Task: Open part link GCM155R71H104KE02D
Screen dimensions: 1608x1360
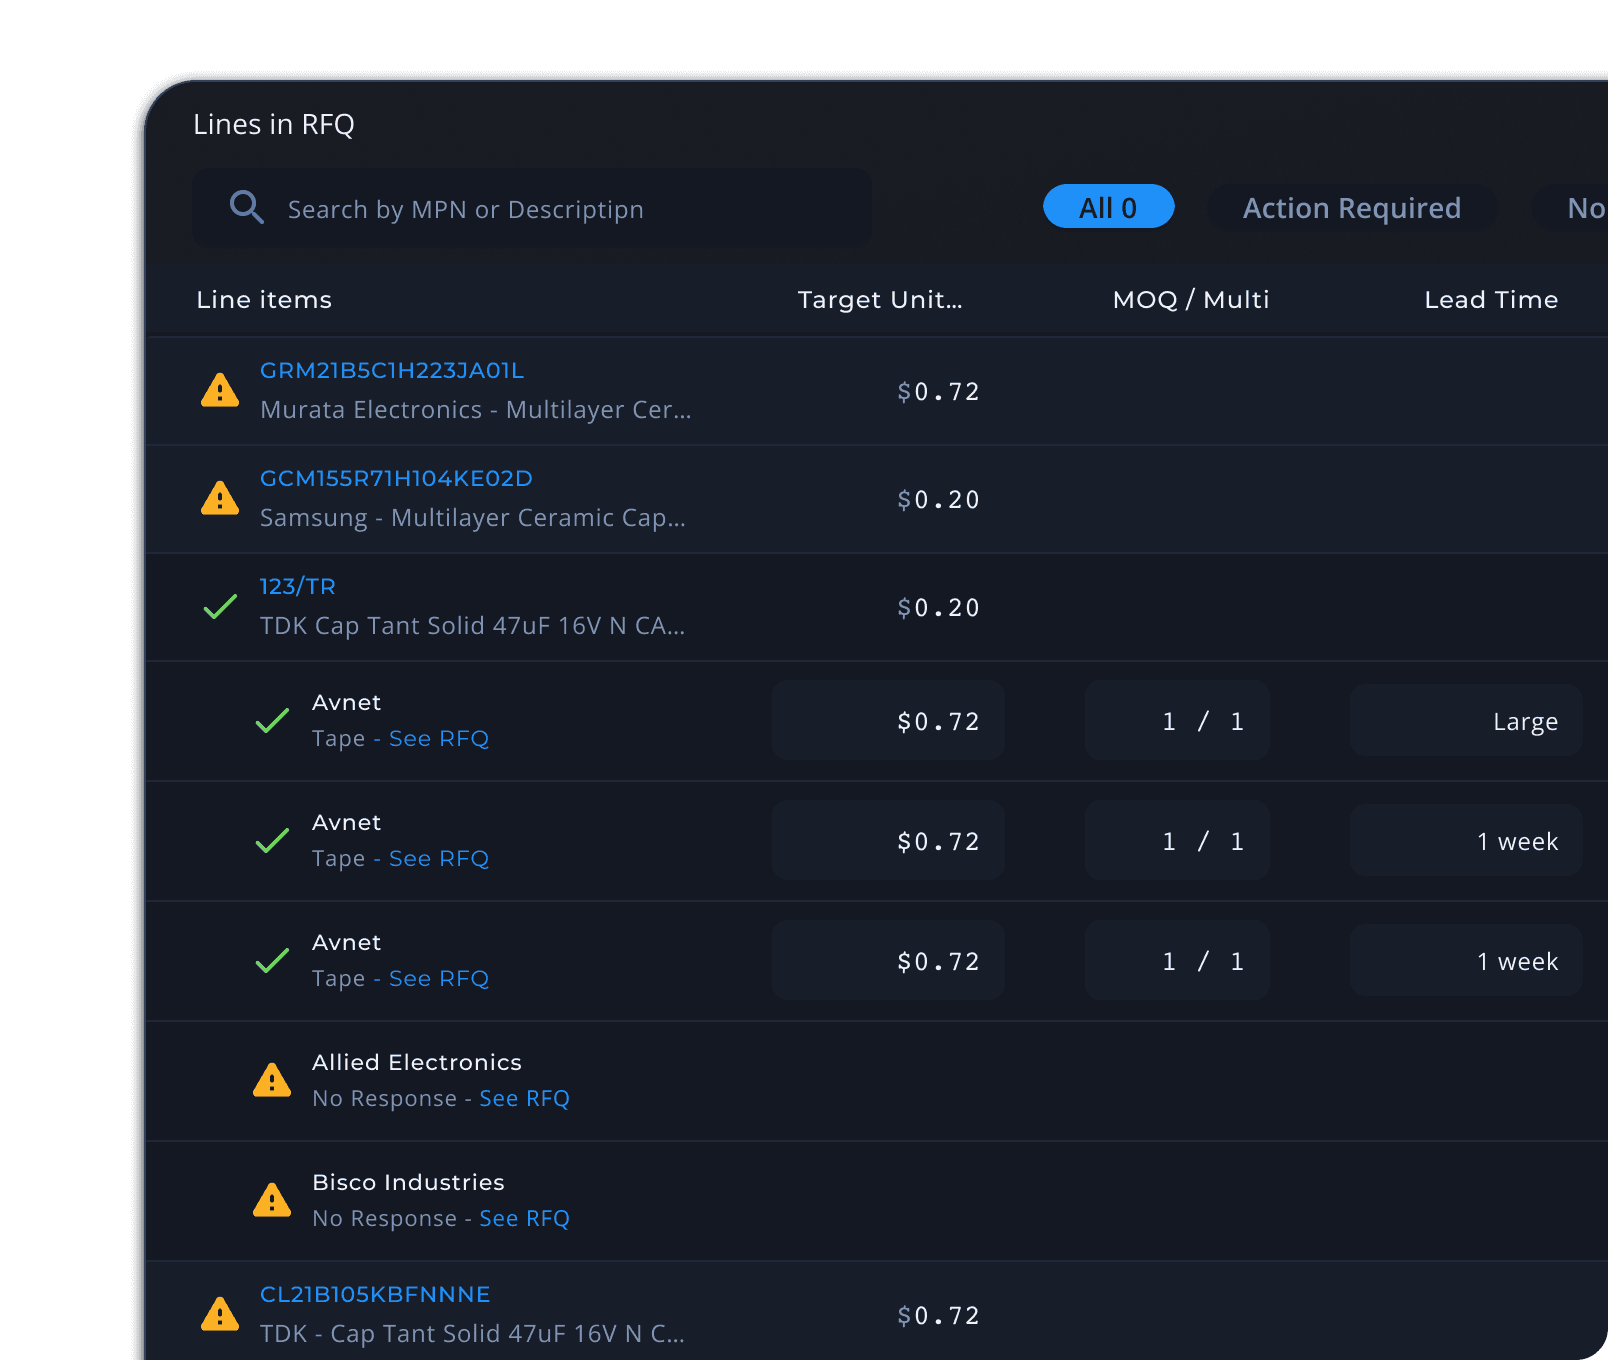Action: tap(396, 478)
